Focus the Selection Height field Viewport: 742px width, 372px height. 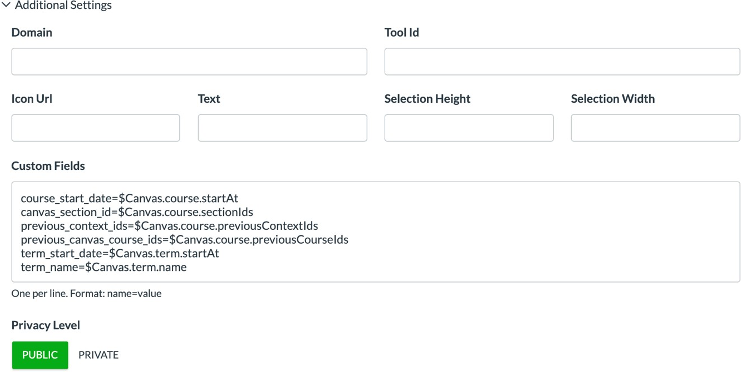tap(469, 128)
